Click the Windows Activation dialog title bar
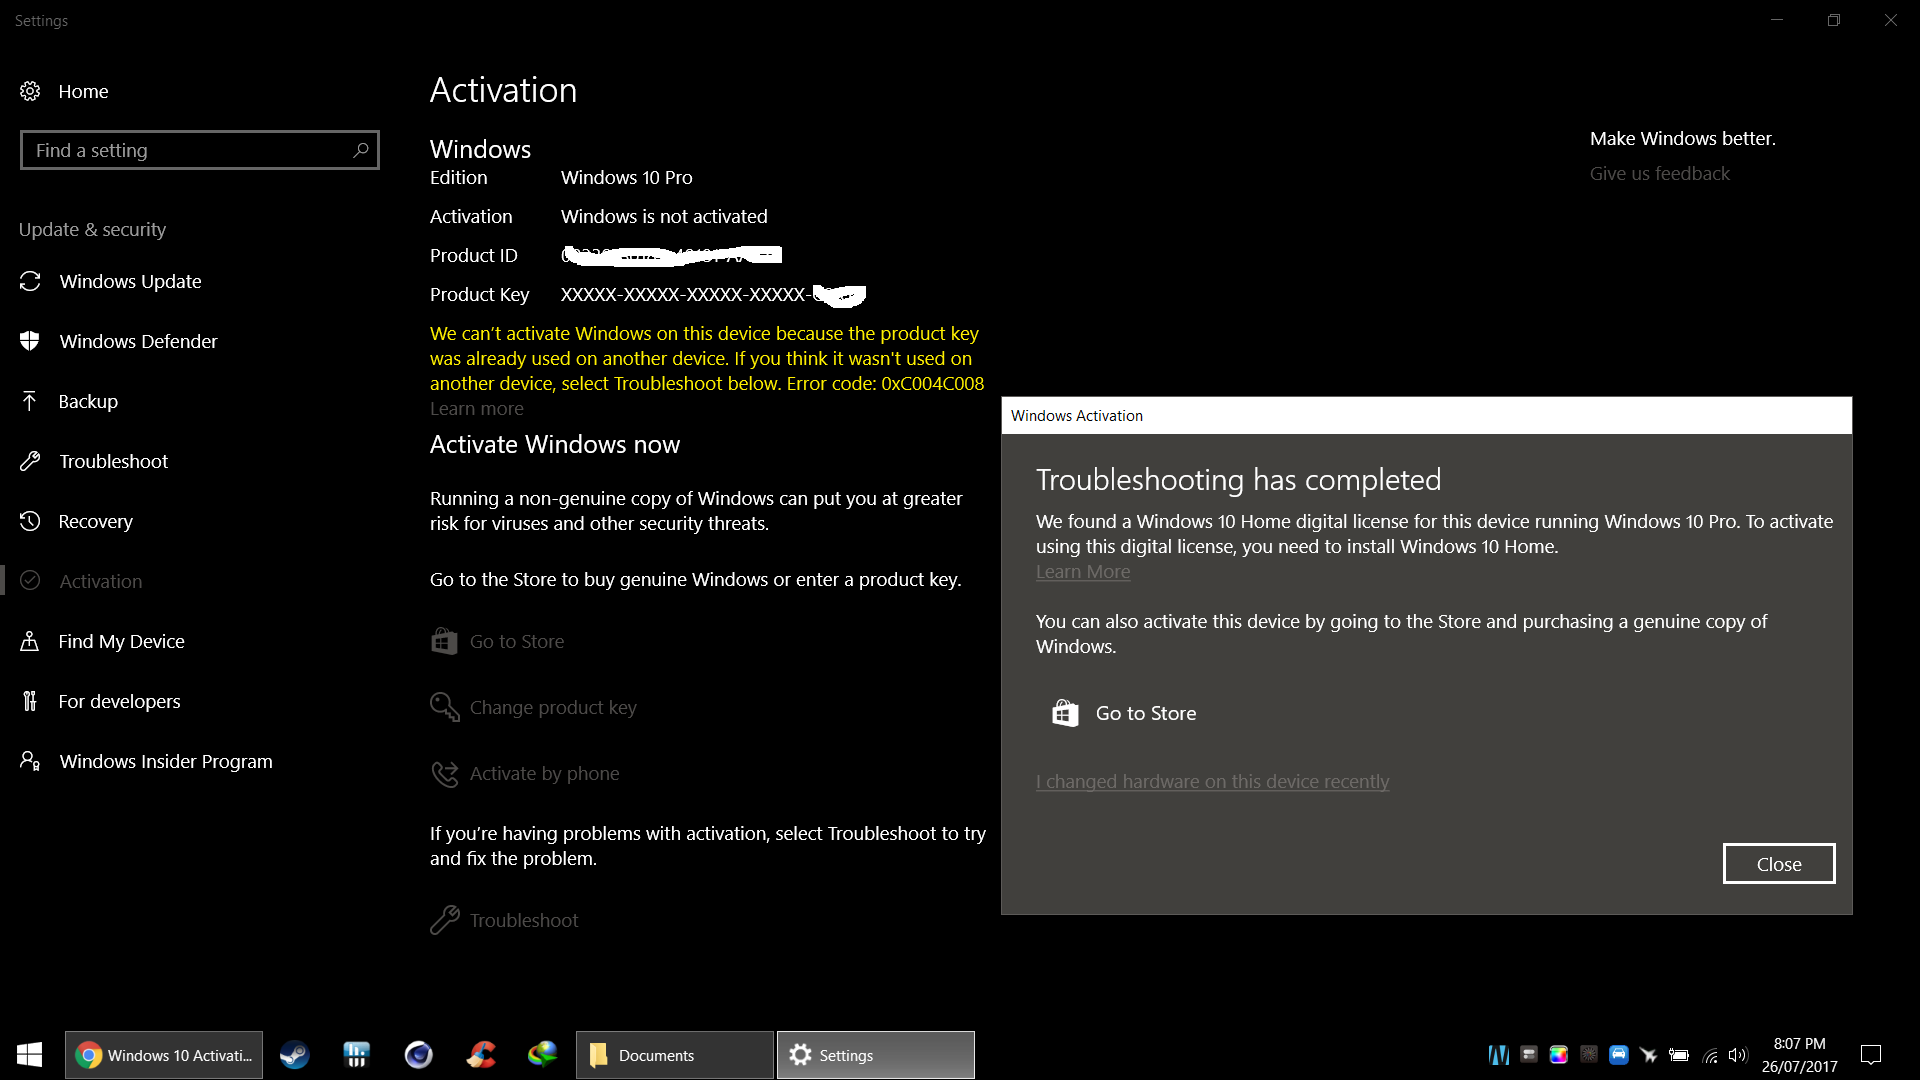 tap(1427, 415)
